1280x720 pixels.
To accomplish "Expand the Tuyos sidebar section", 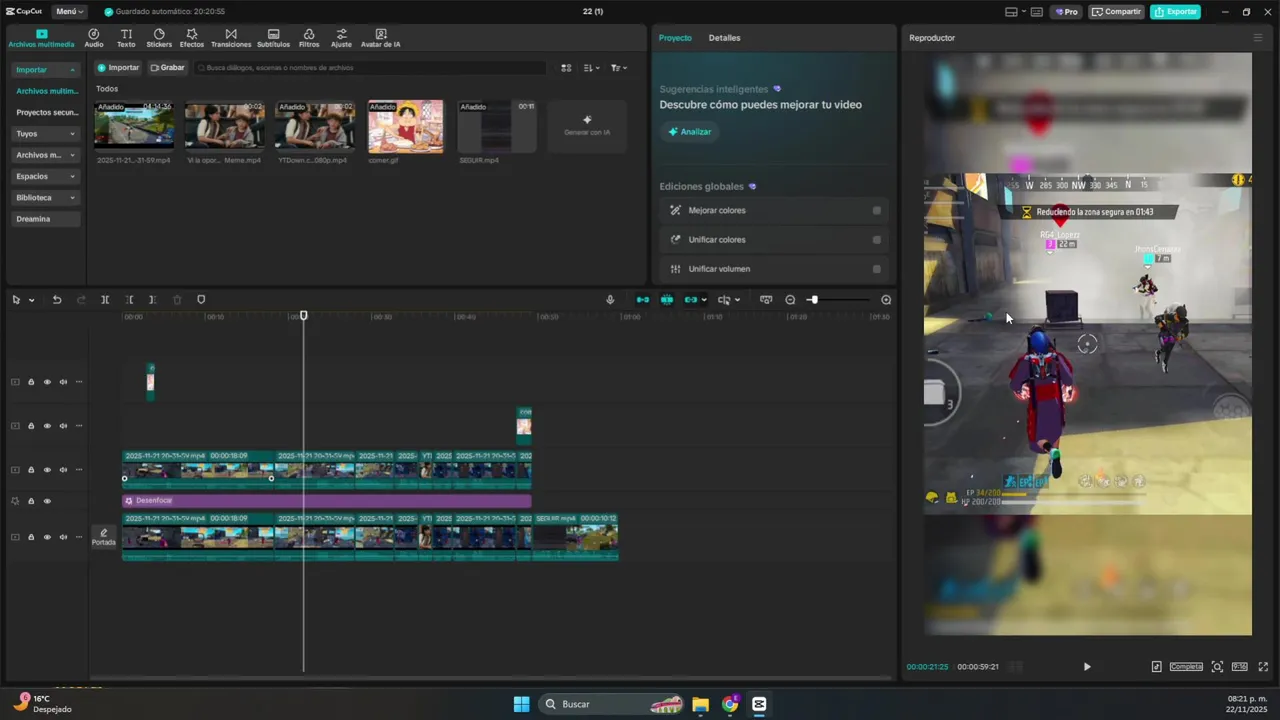I will coord(72,134).
